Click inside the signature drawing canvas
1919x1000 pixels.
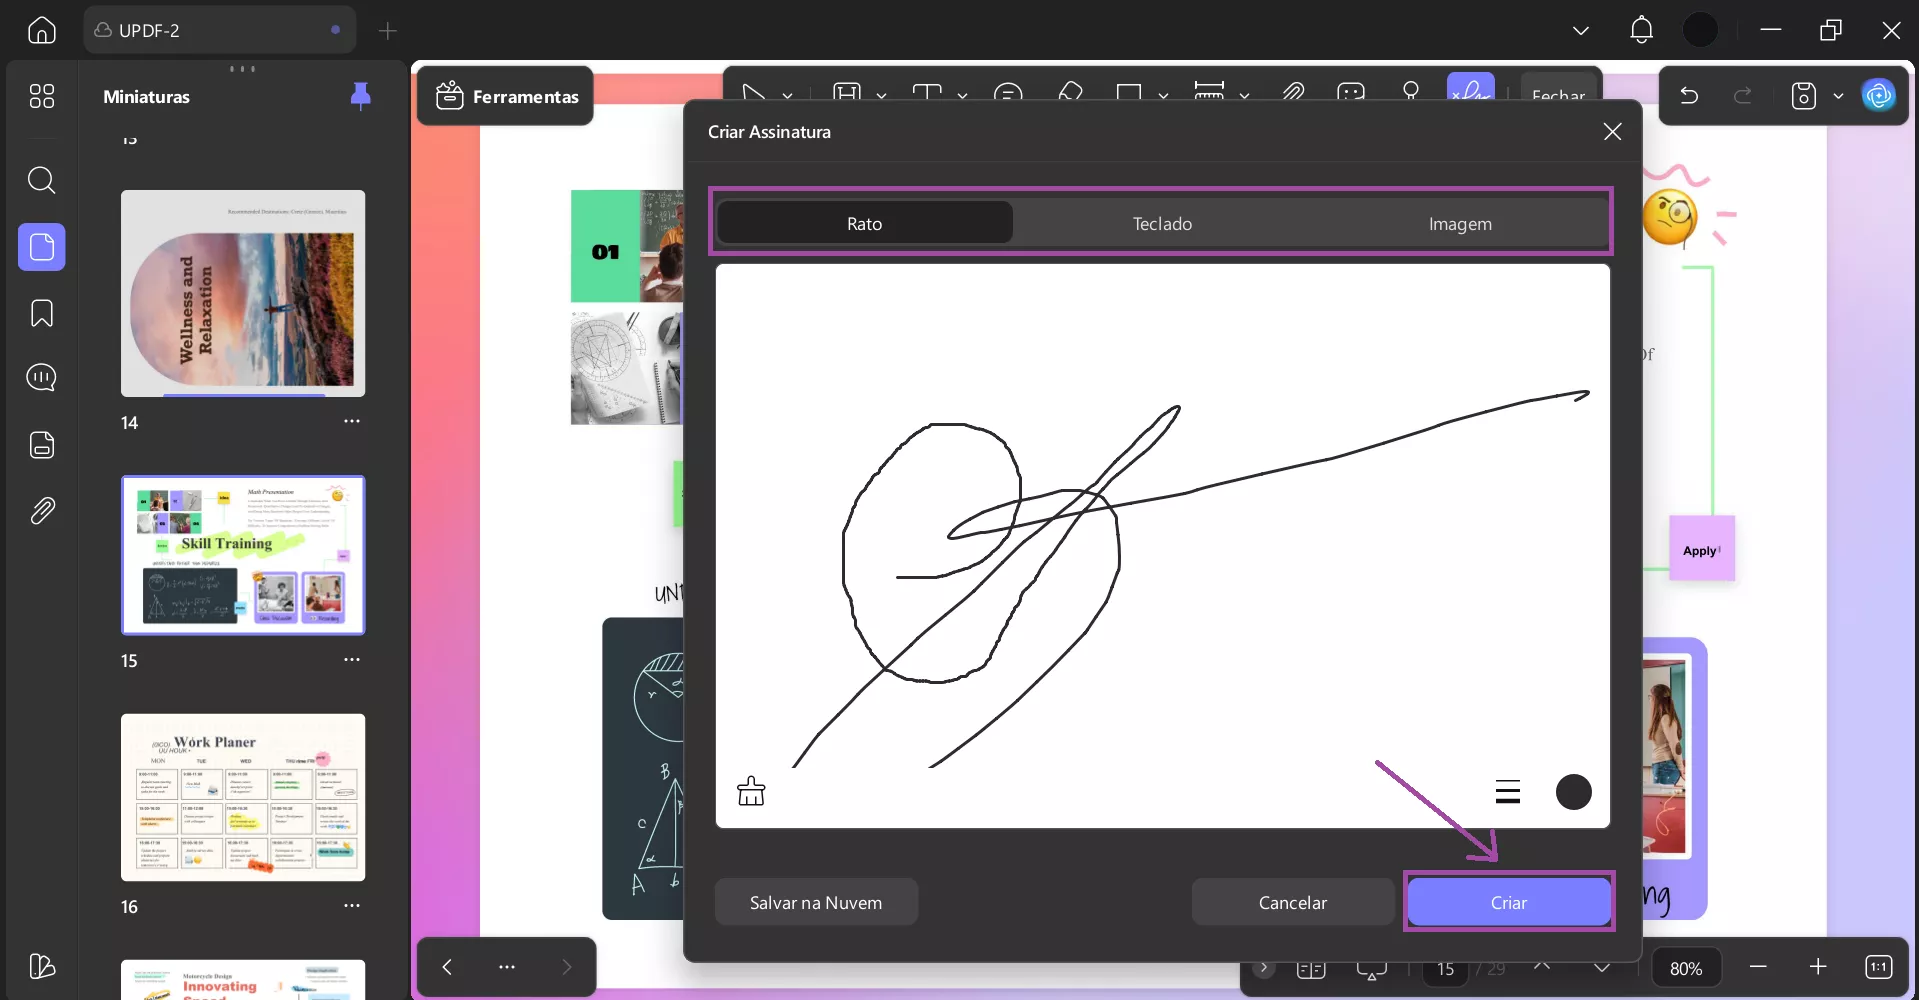pos(1162,545)
